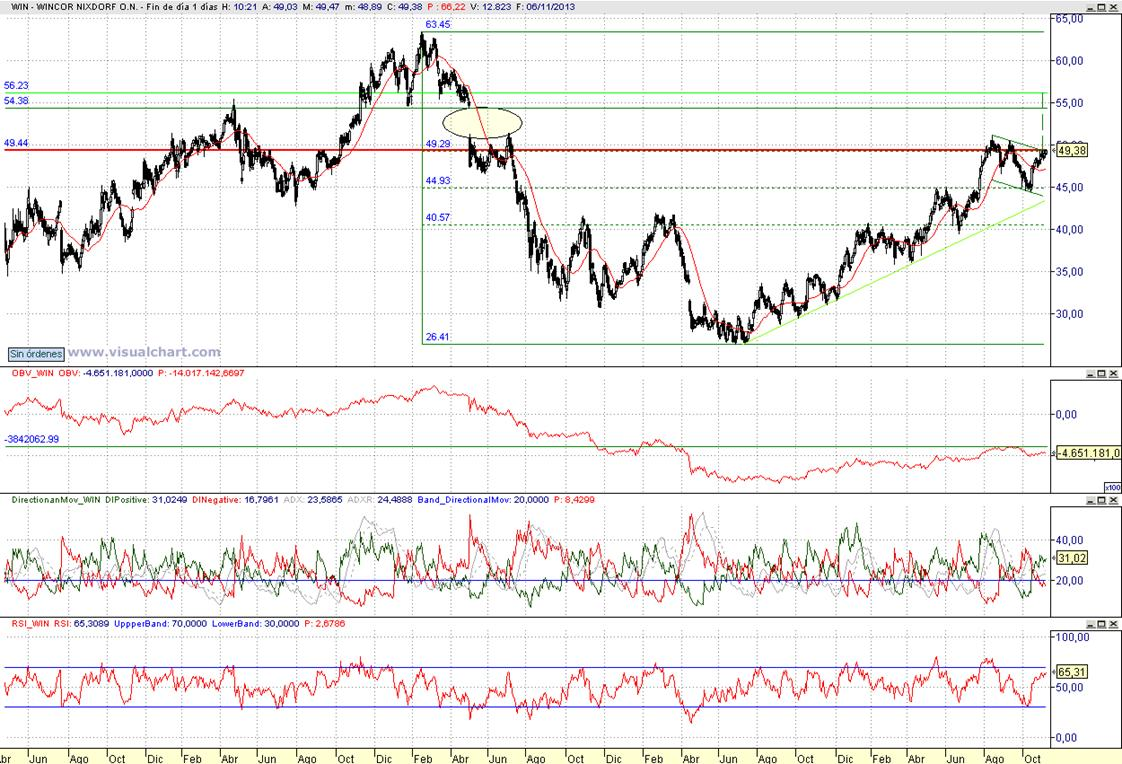Minimize the RSI_WIN indicator panel
This screenshot has height=764, width=1122.
(1091, 624)
